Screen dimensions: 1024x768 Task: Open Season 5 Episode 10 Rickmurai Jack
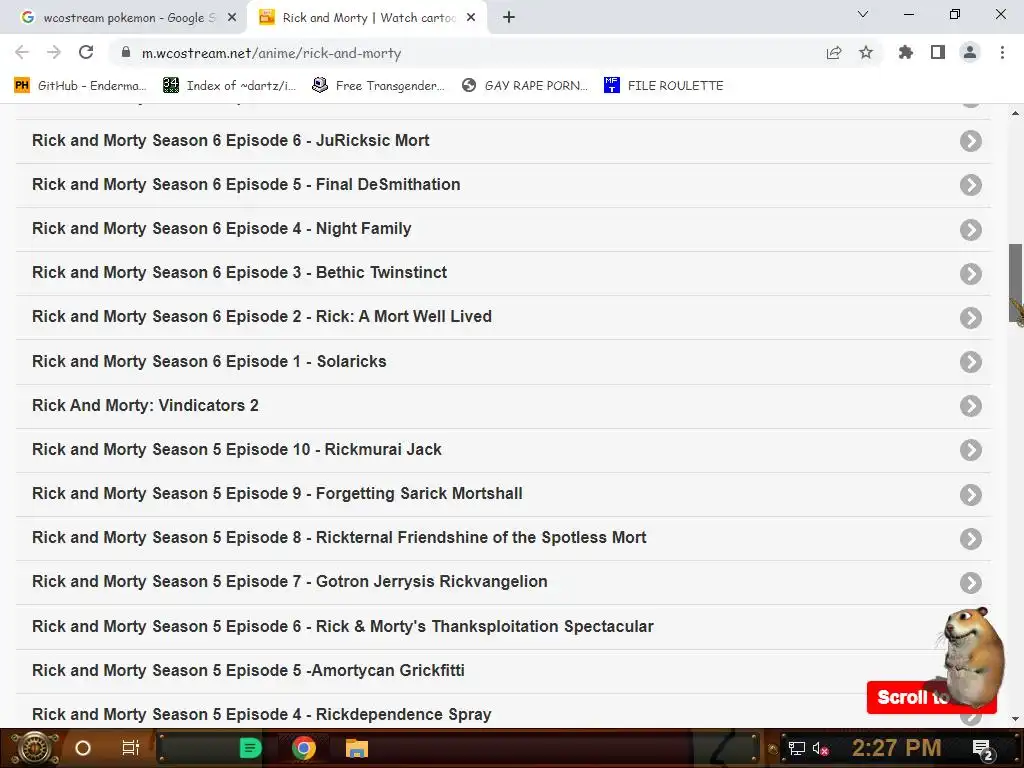coord(503,450)
